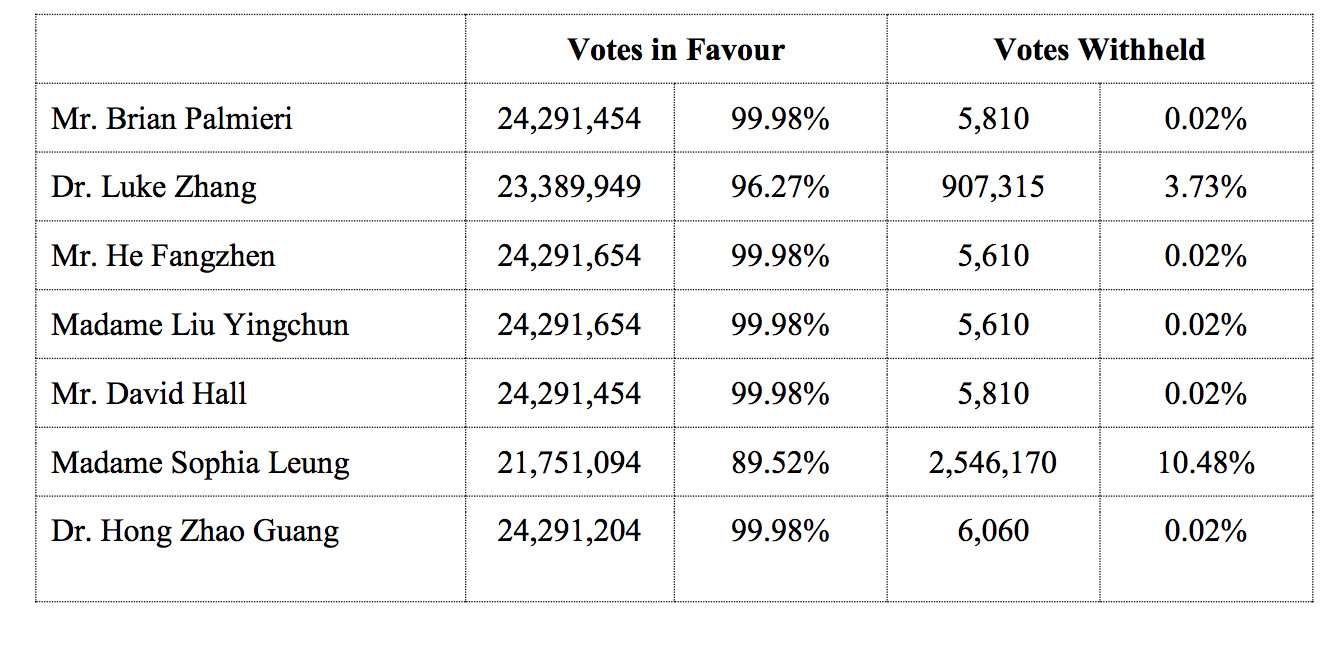
Task: Click the 23,389,949 votes cell
Action: pos(570,187)
